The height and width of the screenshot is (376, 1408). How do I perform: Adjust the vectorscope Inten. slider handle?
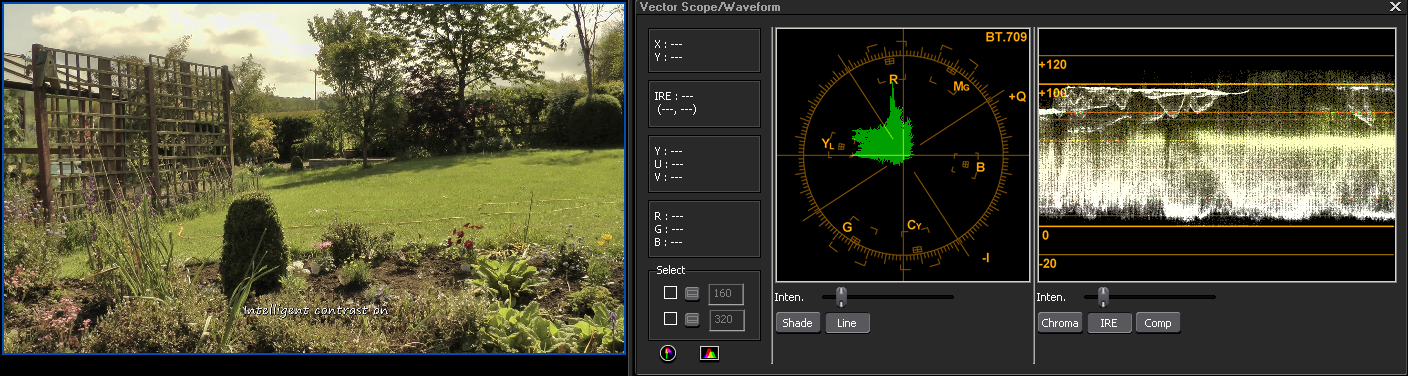coord(842,296)
